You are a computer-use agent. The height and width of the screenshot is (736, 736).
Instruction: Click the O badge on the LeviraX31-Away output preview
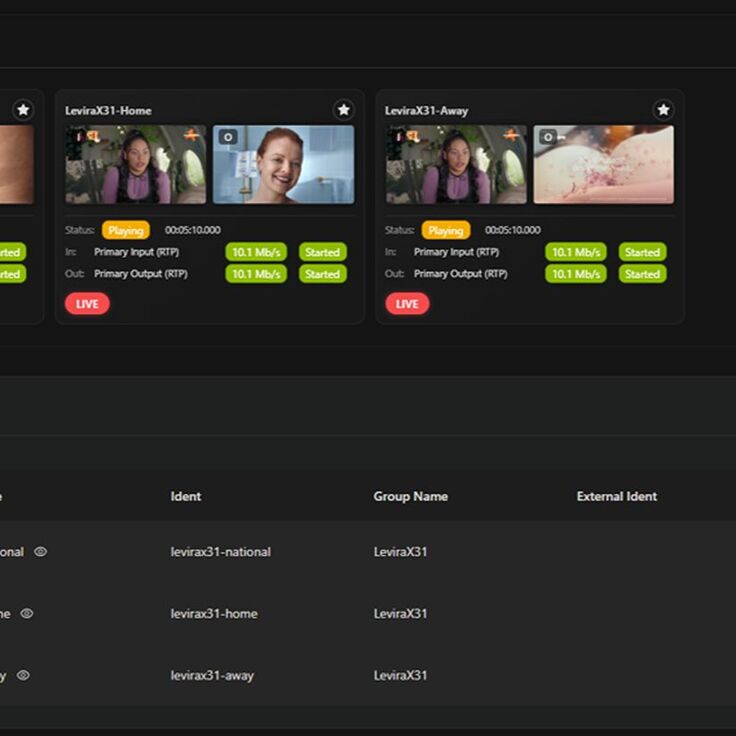pyautogui.click(x=548, y=137)
